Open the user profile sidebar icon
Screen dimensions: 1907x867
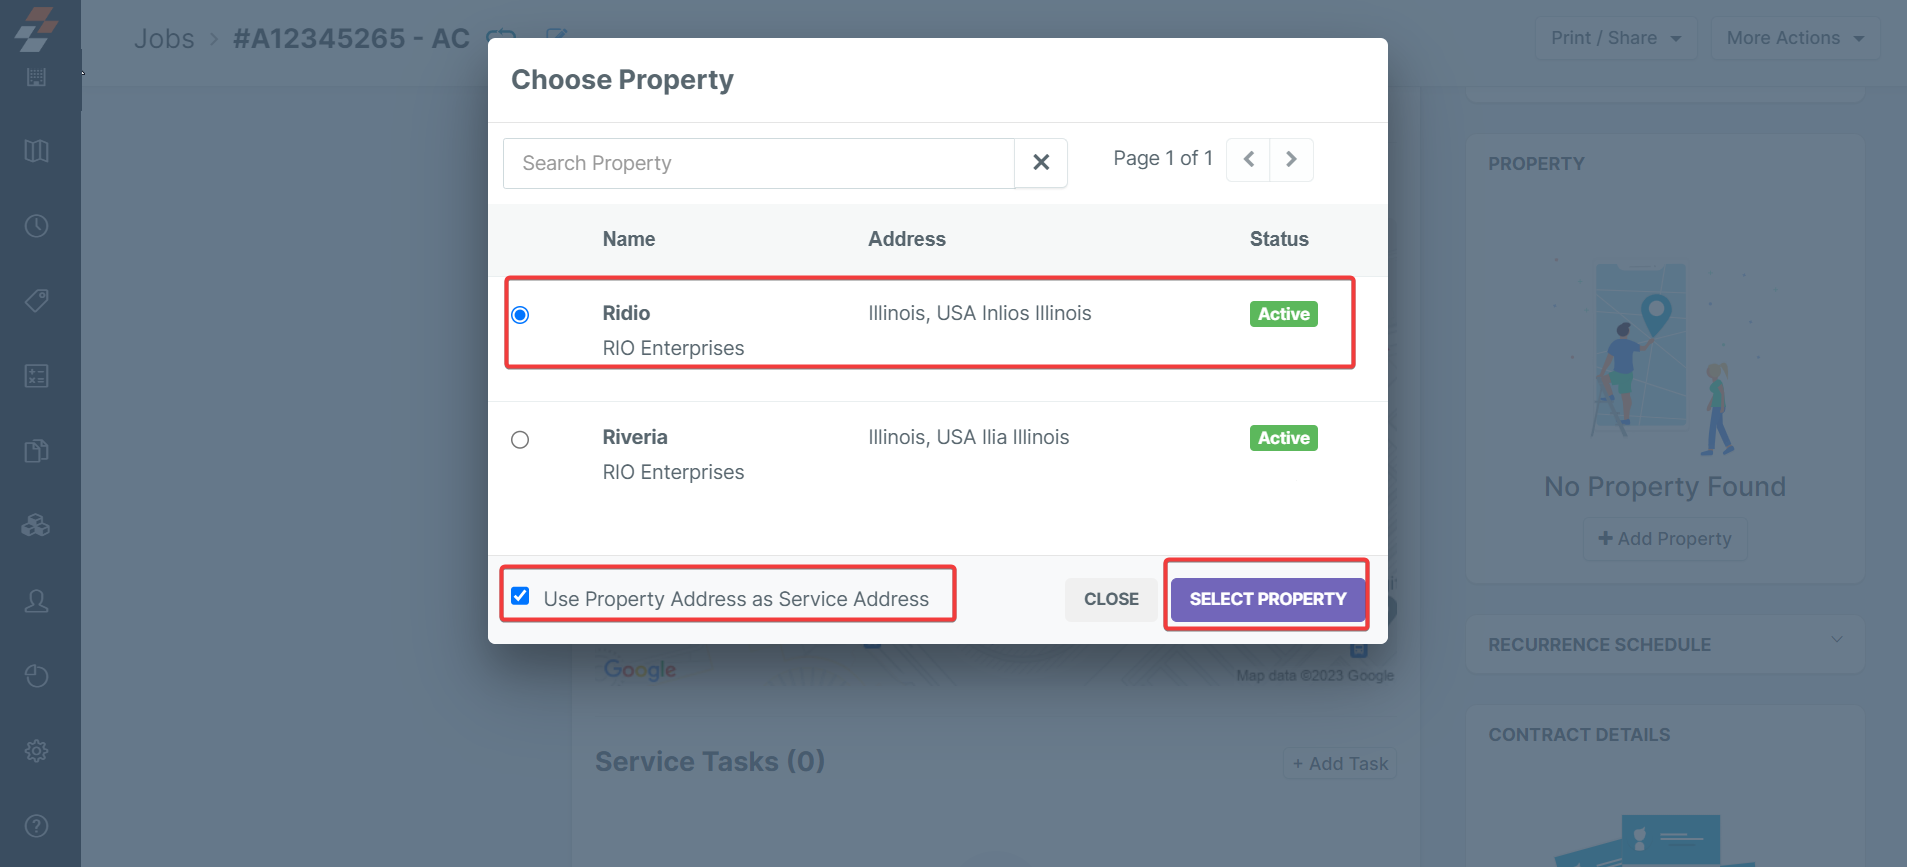37,601
